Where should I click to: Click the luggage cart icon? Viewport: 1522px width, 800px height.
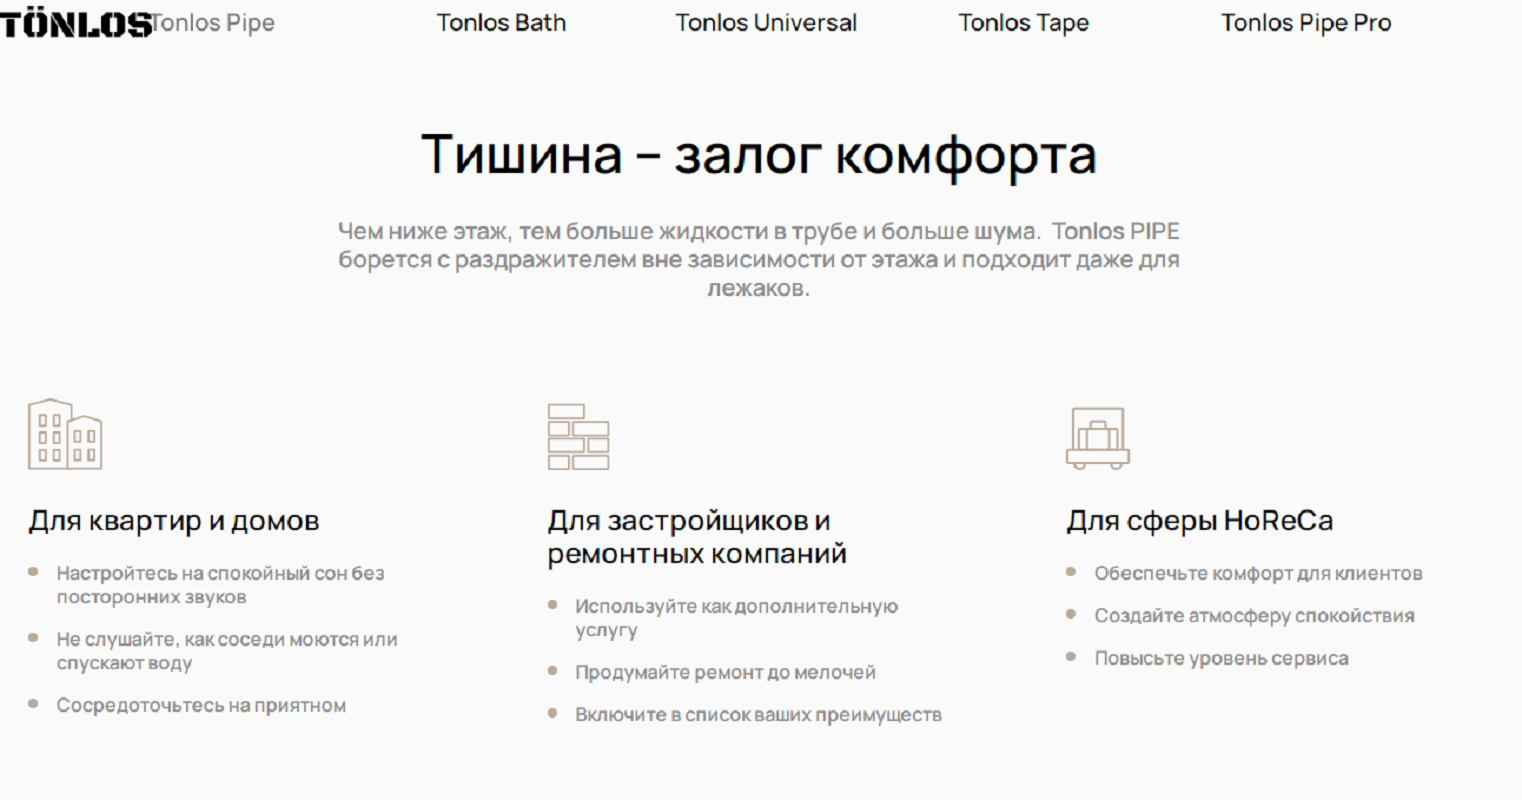pyautogui.click(x=1097, y=438)
